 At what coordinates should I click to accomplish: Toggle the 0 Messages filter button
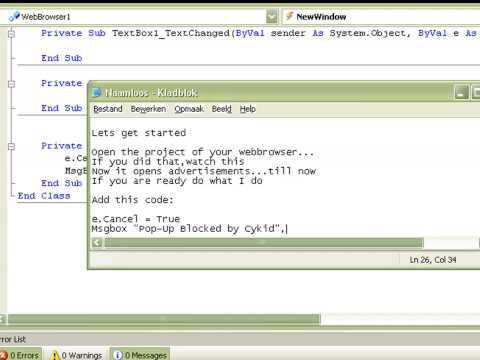pos(140,355)
